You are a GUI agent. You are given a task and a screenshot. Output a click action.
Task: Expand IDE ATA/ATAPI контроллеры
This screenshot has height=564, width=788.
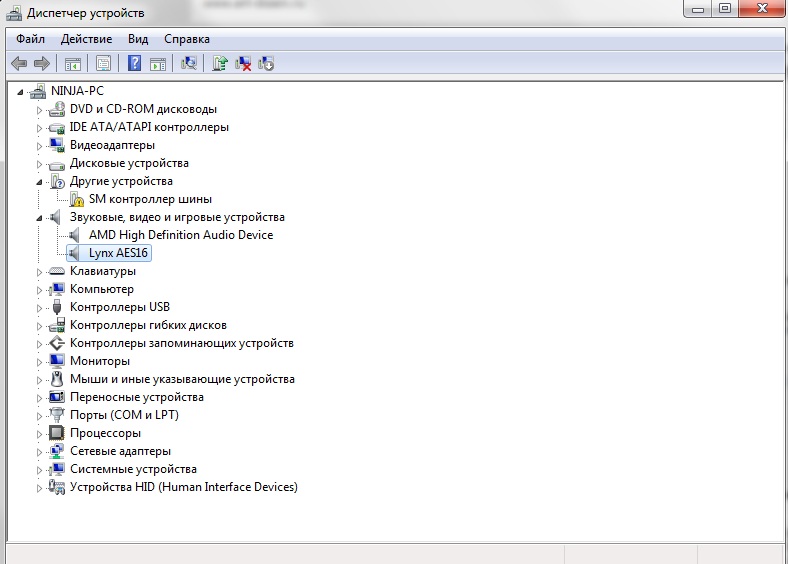(x=39, y=128)
